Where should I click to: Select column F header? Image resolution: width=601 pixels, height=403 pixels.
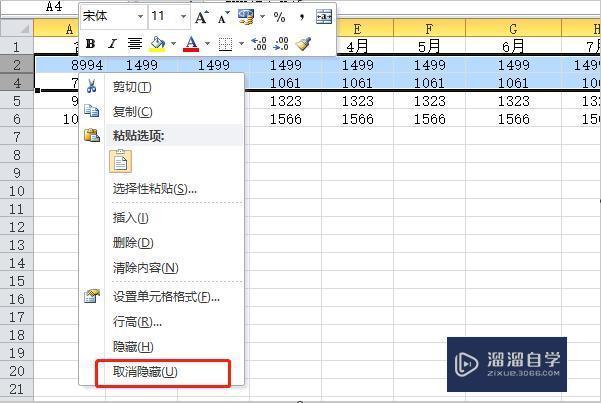click(429, 29)
